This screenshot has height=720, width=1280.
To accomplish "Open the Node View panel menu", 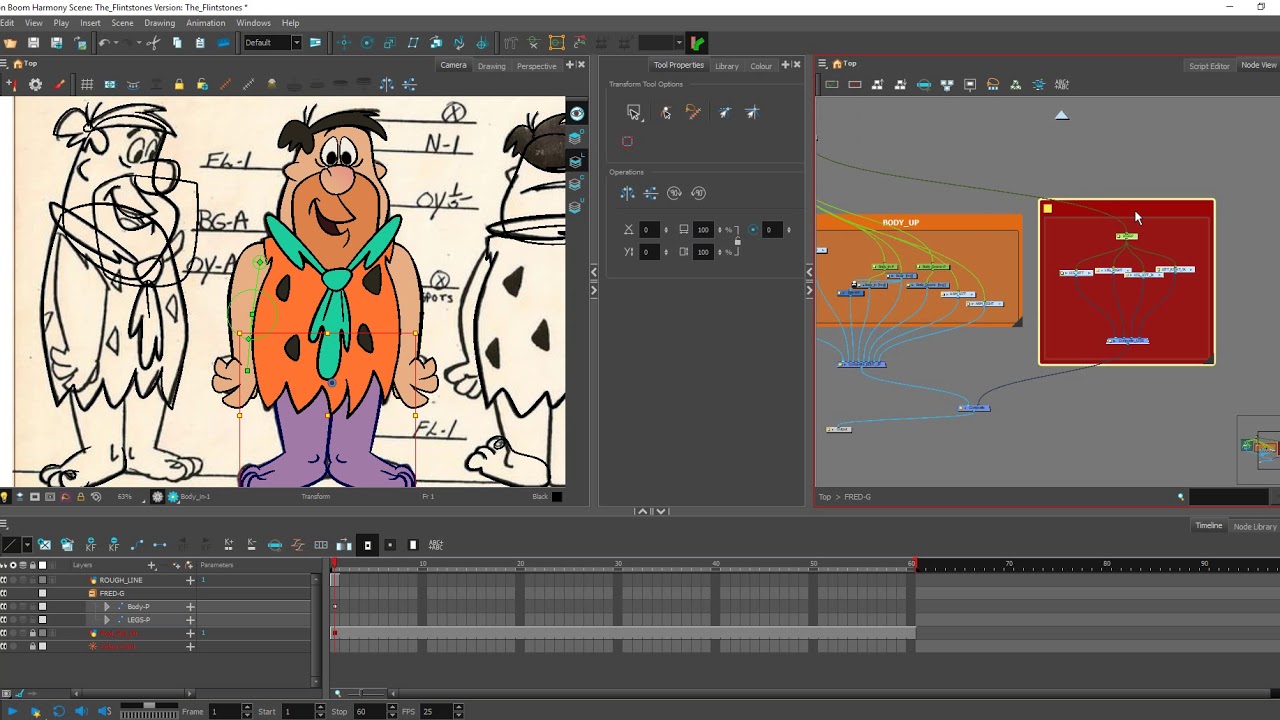I will 823,64.
